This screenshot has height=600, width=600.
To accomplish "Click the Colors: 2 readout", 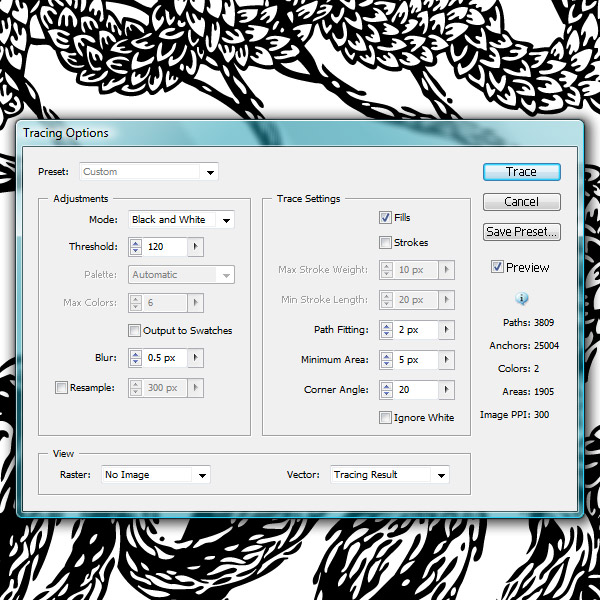I will click(x=518, y=368).
